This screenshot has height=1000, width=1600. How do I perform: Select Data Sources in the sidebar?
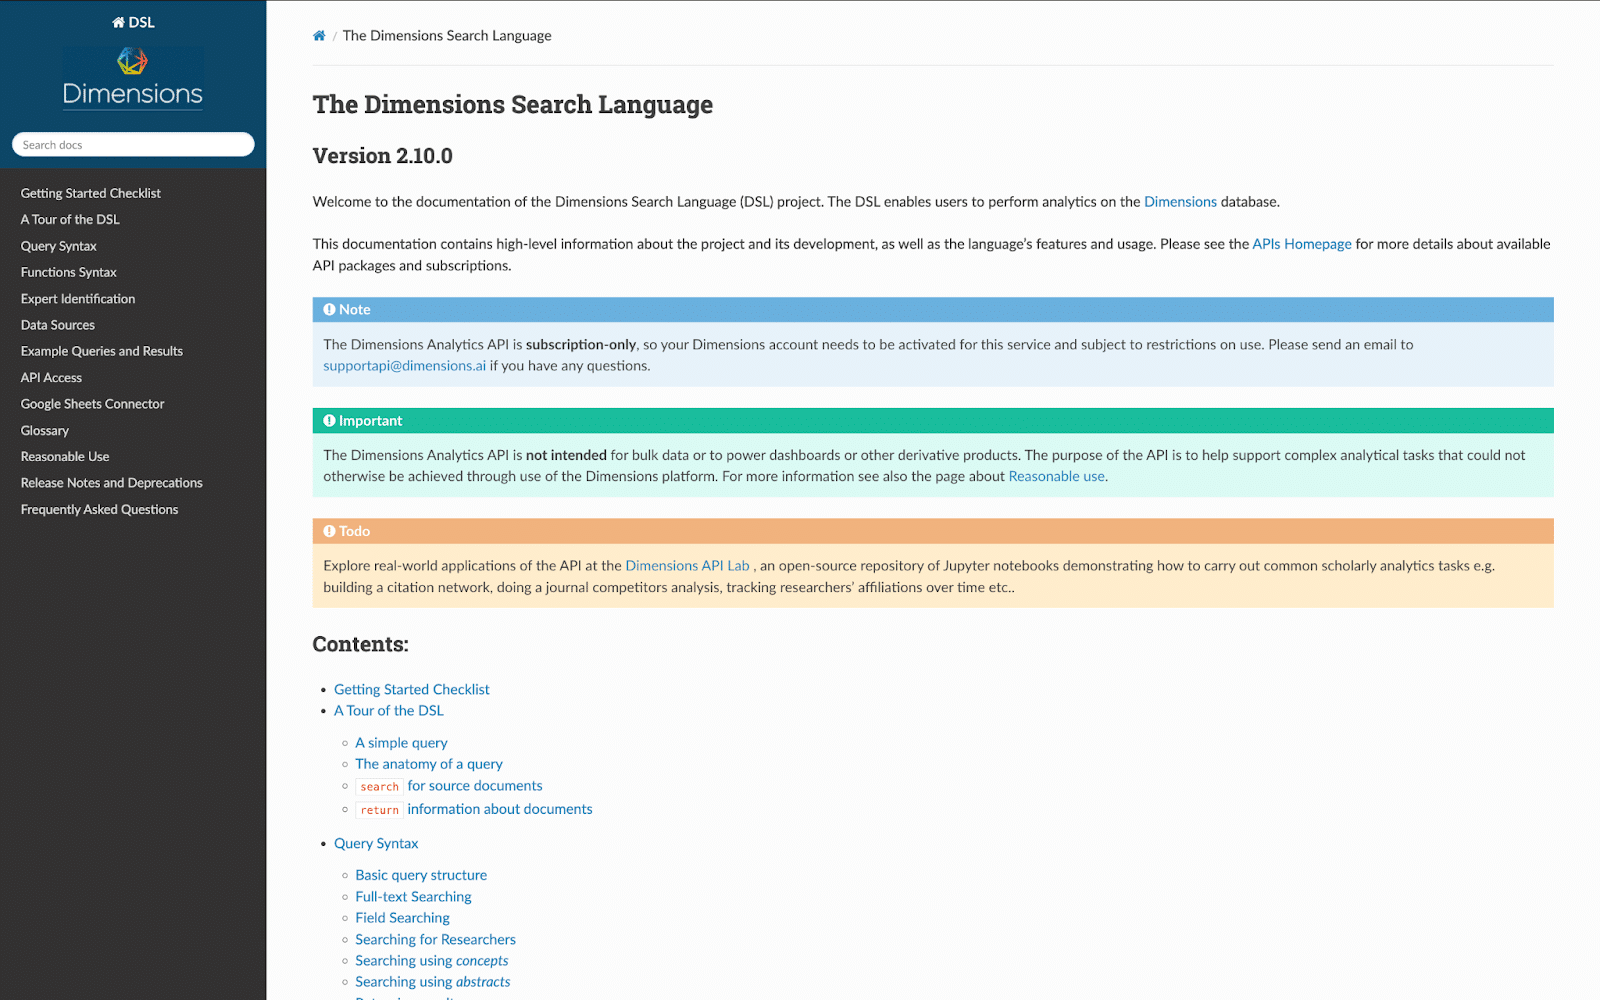[58, 325]
